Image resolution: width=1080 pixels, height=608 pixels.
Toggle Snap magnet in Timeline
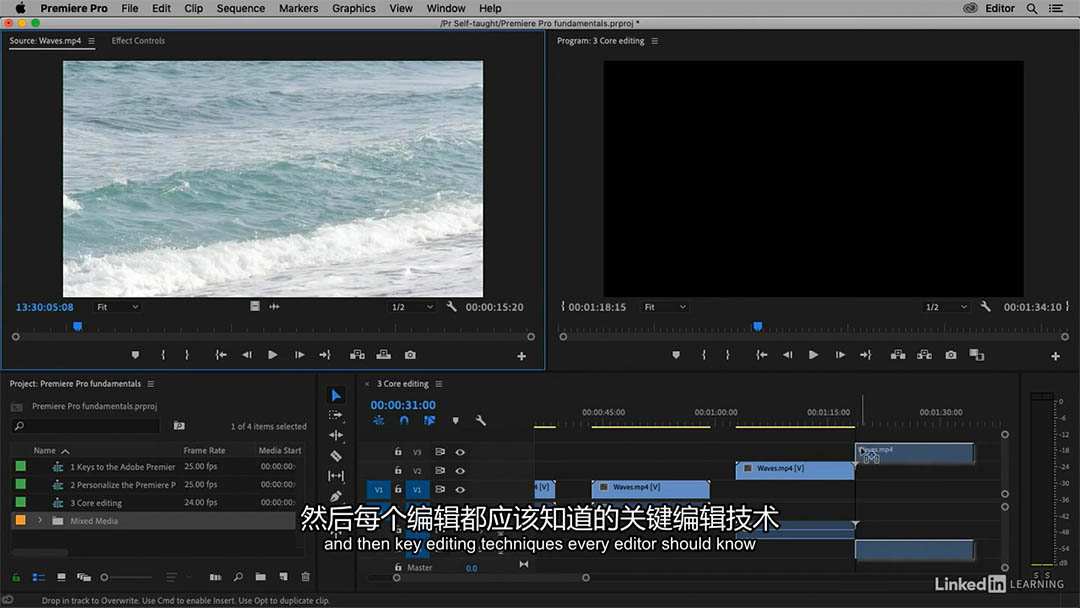404,420
